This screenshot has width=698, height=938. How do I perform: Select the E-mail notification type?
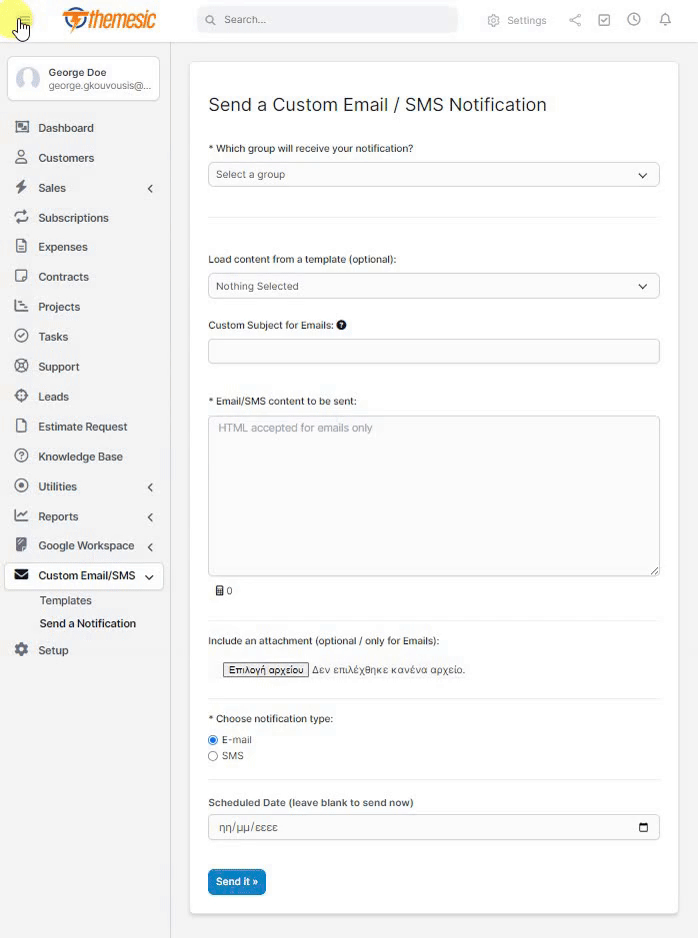tap(213, 740)
